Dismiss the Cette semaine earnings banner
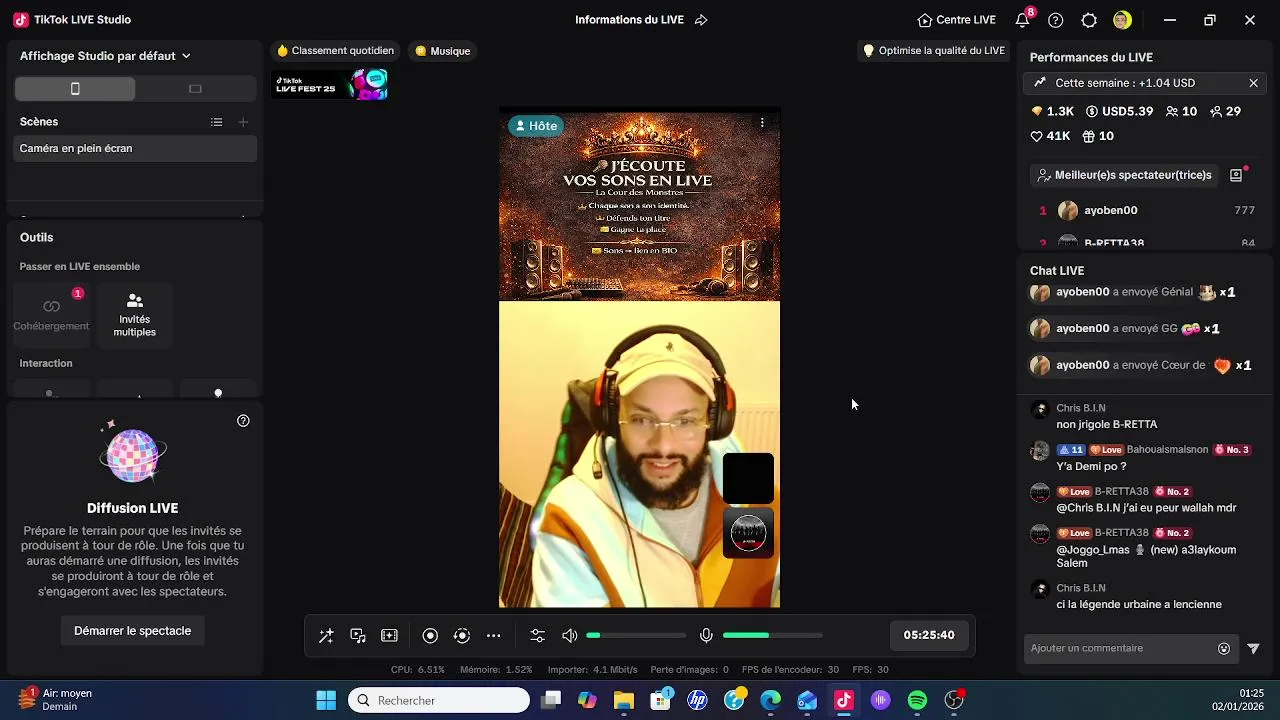The height and width of the screenshot is (720, 1280). tap(1253, 83)
